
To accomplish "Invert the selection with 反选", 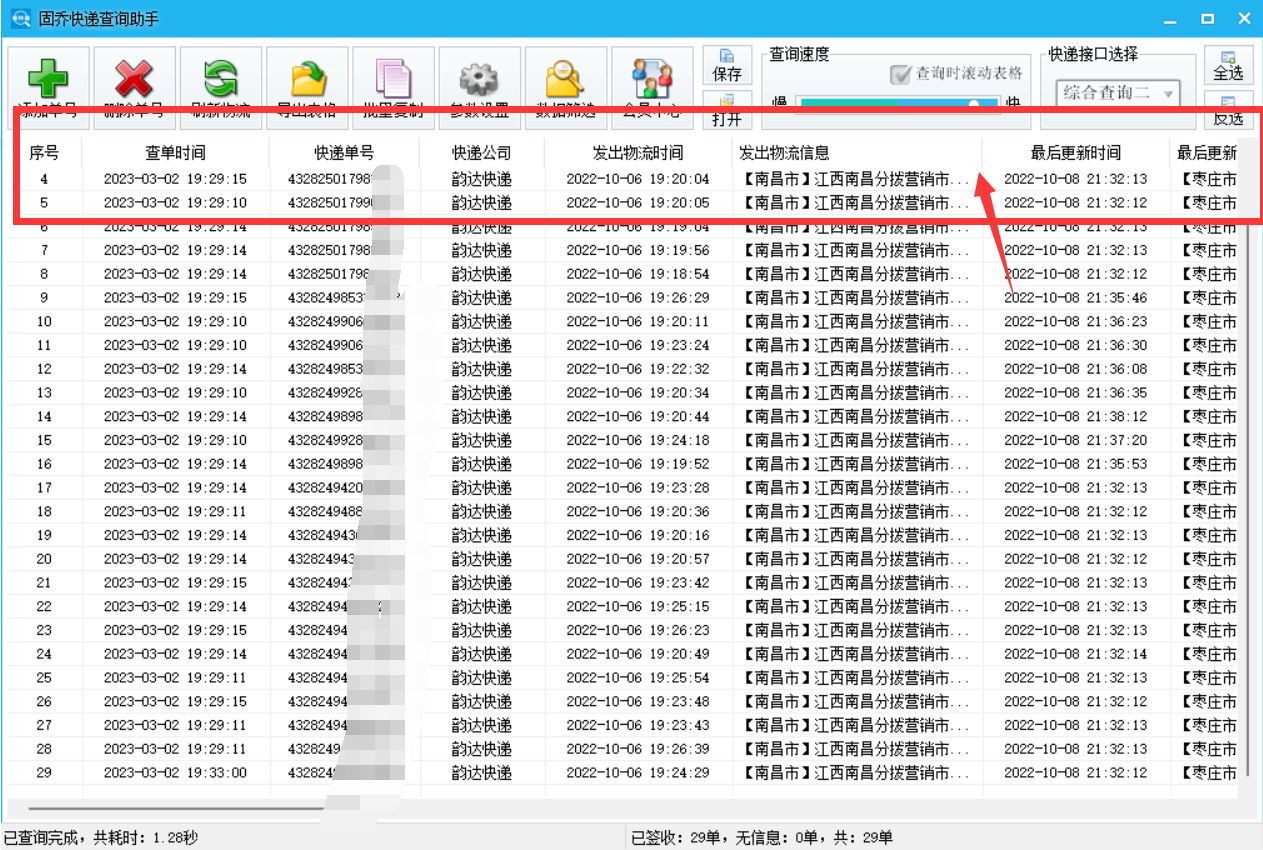I will point(1228,110).
